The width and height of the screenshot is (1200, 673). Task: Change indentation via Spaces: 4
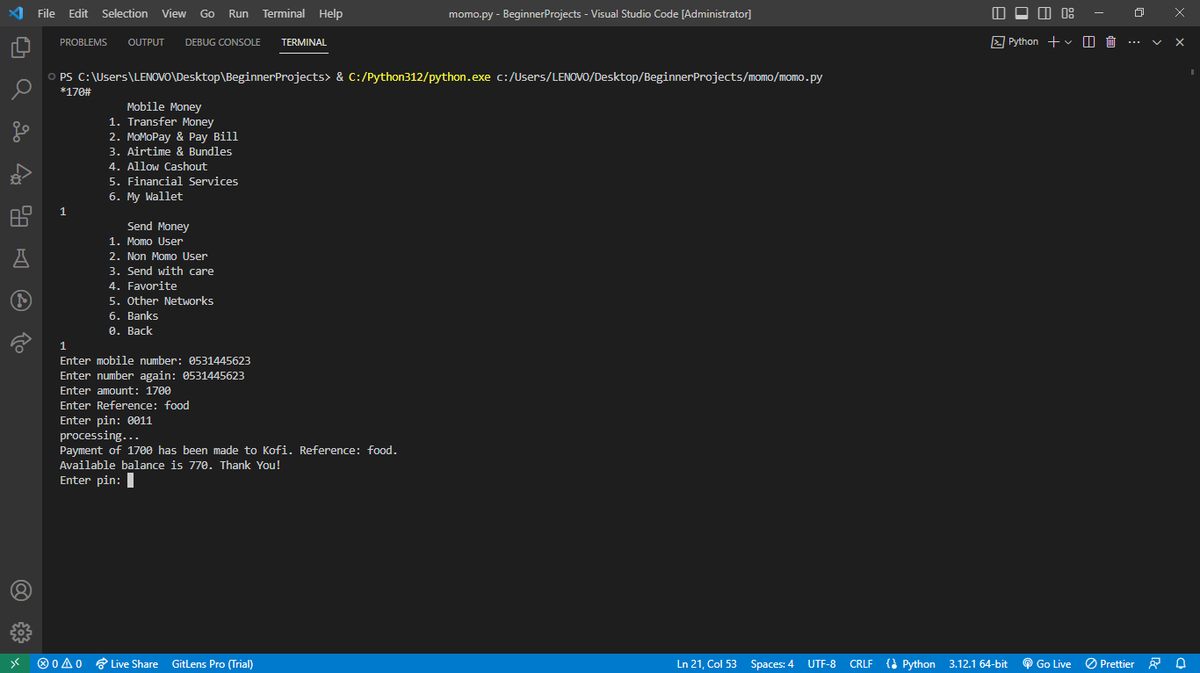772,663
